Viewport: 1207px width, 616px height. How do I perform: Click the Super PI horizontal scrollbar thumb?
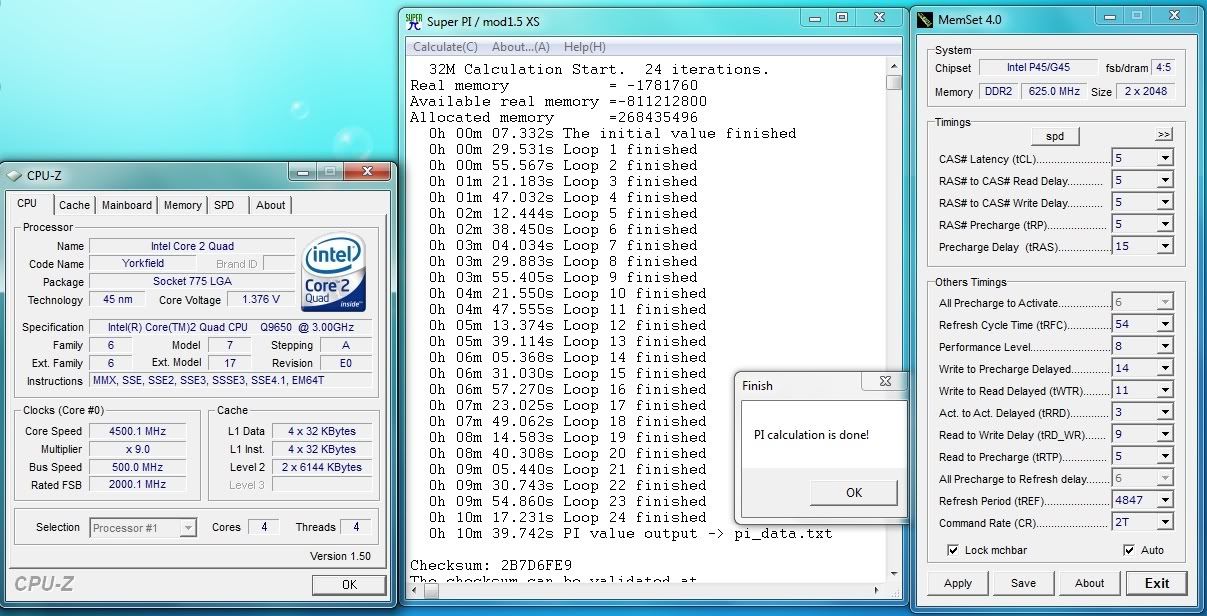pyautogui.click(x=431, y=591)
